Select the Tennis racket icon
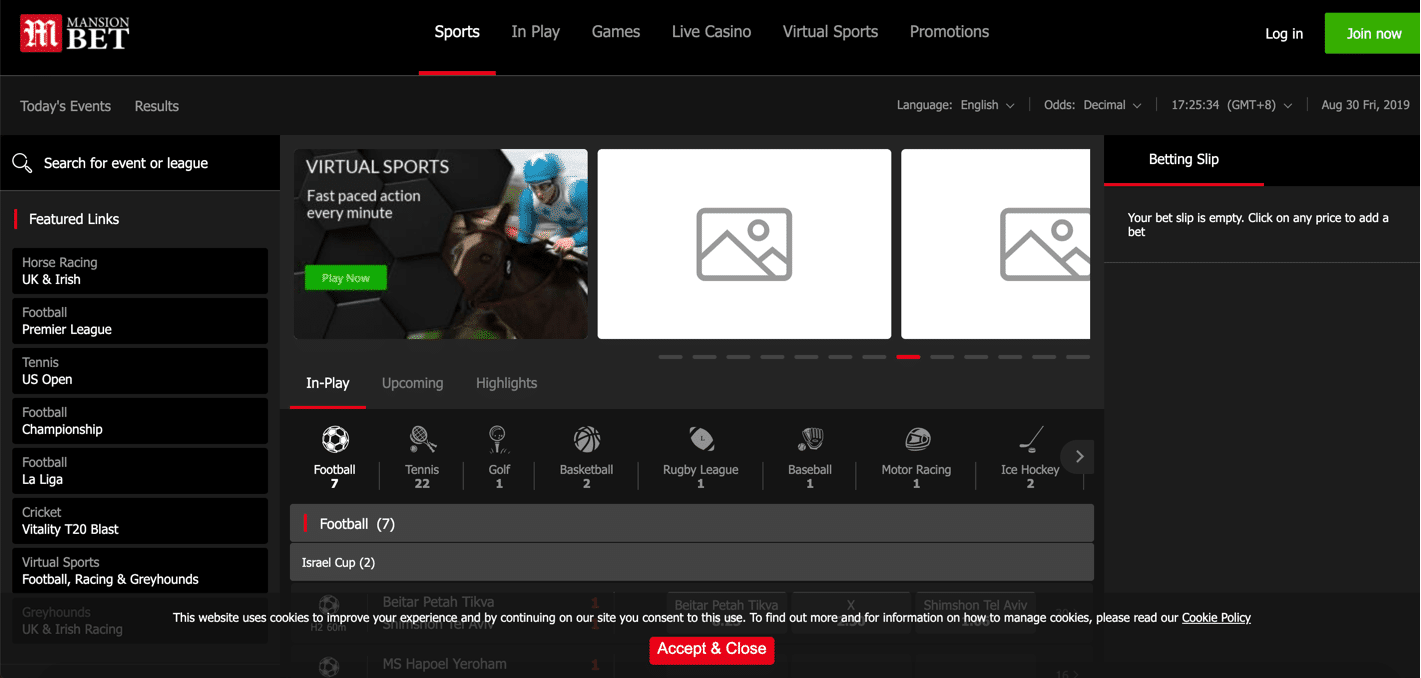Image resolution: width=1421 pixels, height=678 pixels. tap(422, 440)
